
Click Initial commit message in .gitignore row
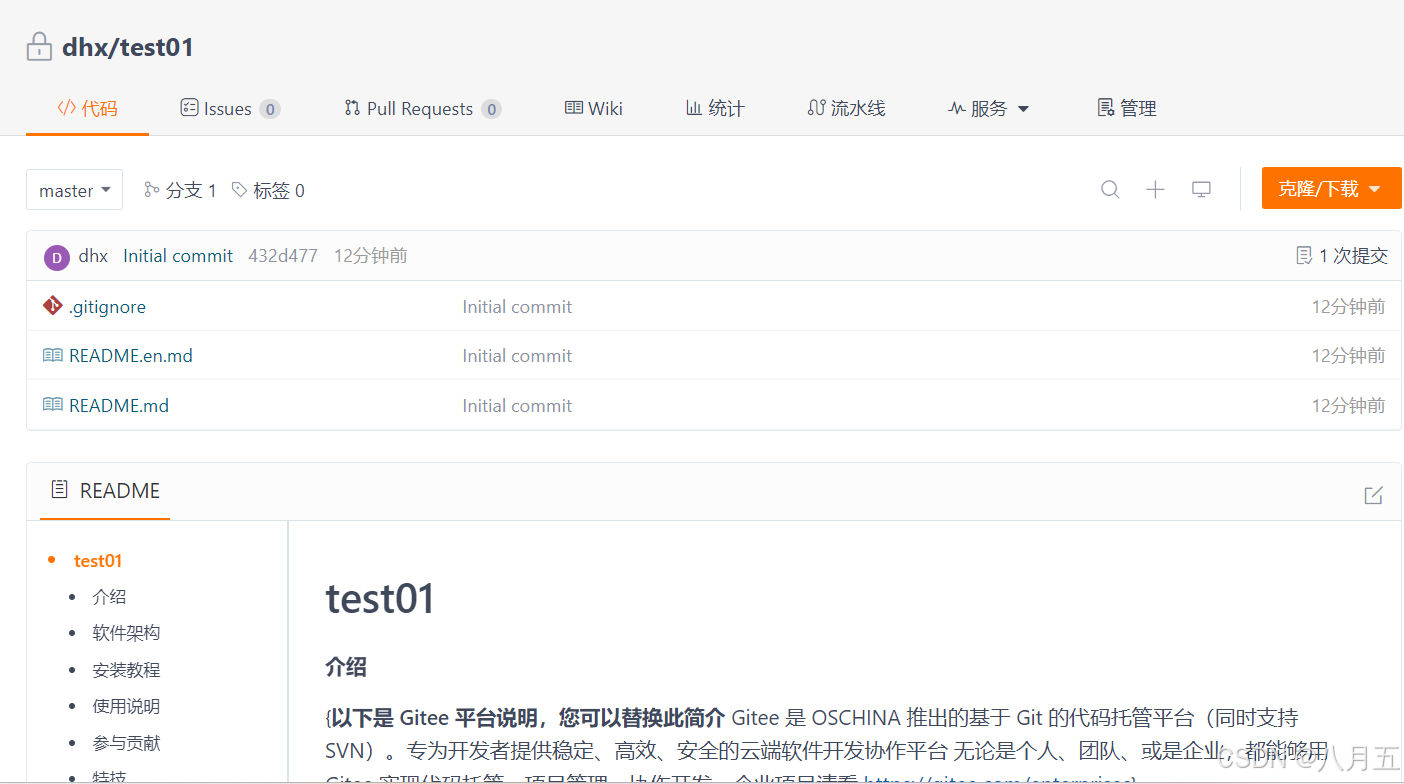517,307
